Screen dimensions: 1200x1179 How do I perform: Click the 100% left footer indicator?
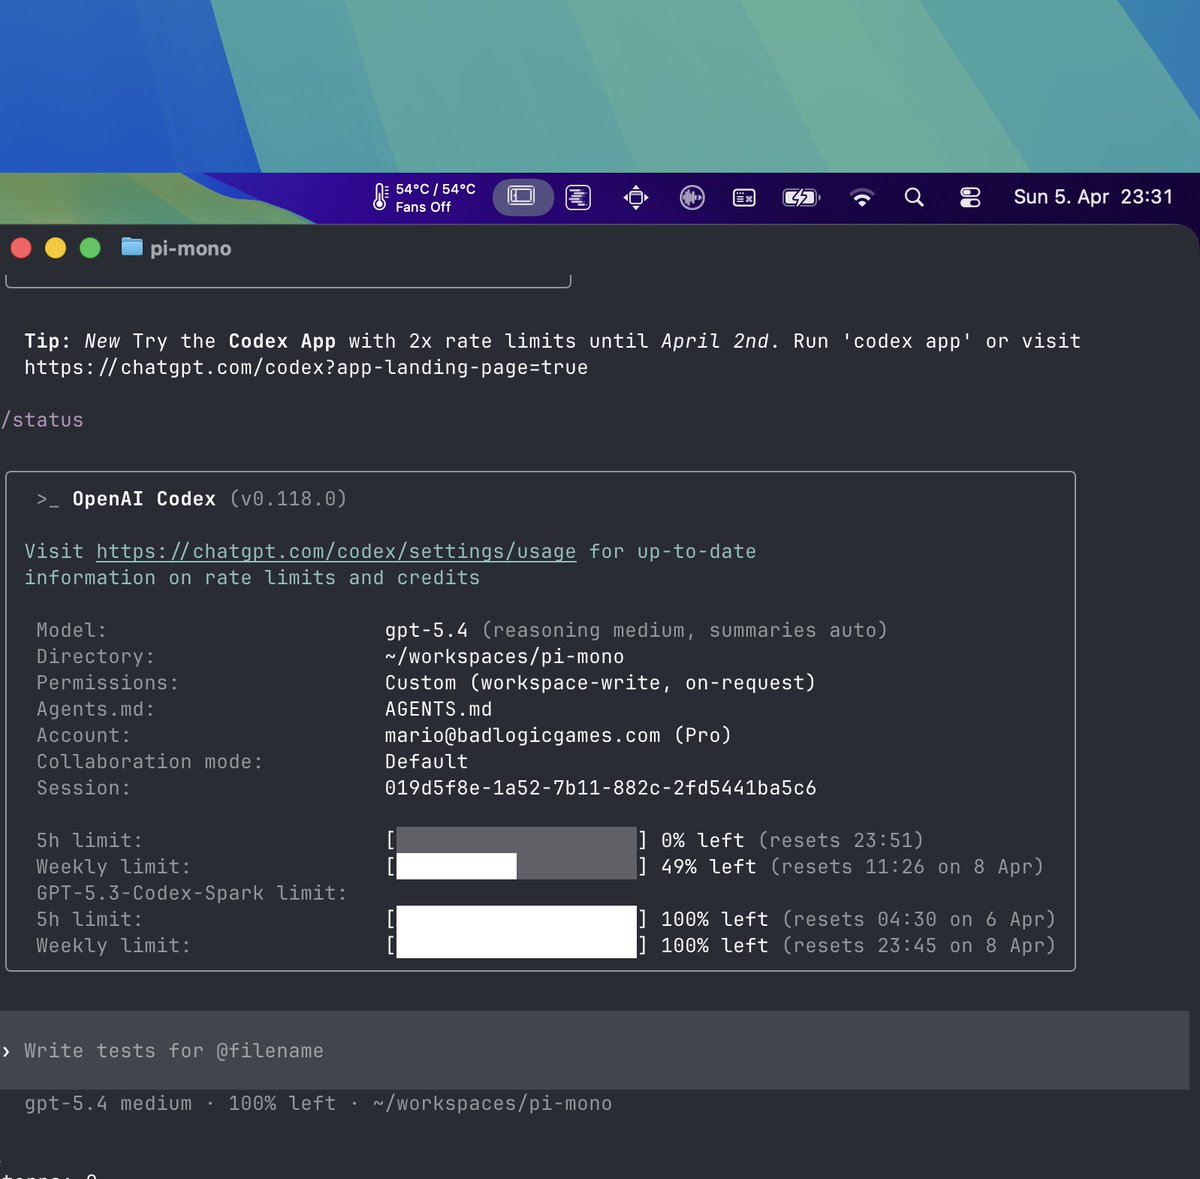(x=282, y=1103)
